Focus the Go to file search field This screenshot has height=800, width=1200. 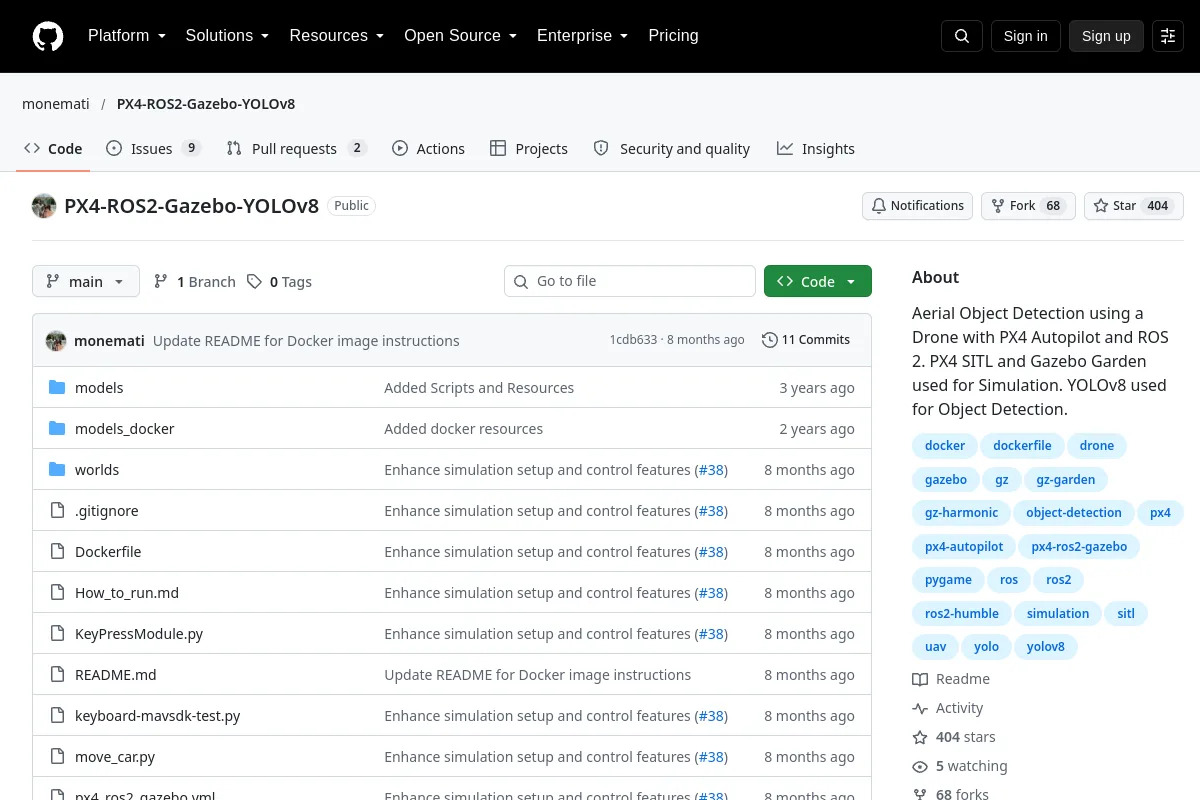pos(630,282)
